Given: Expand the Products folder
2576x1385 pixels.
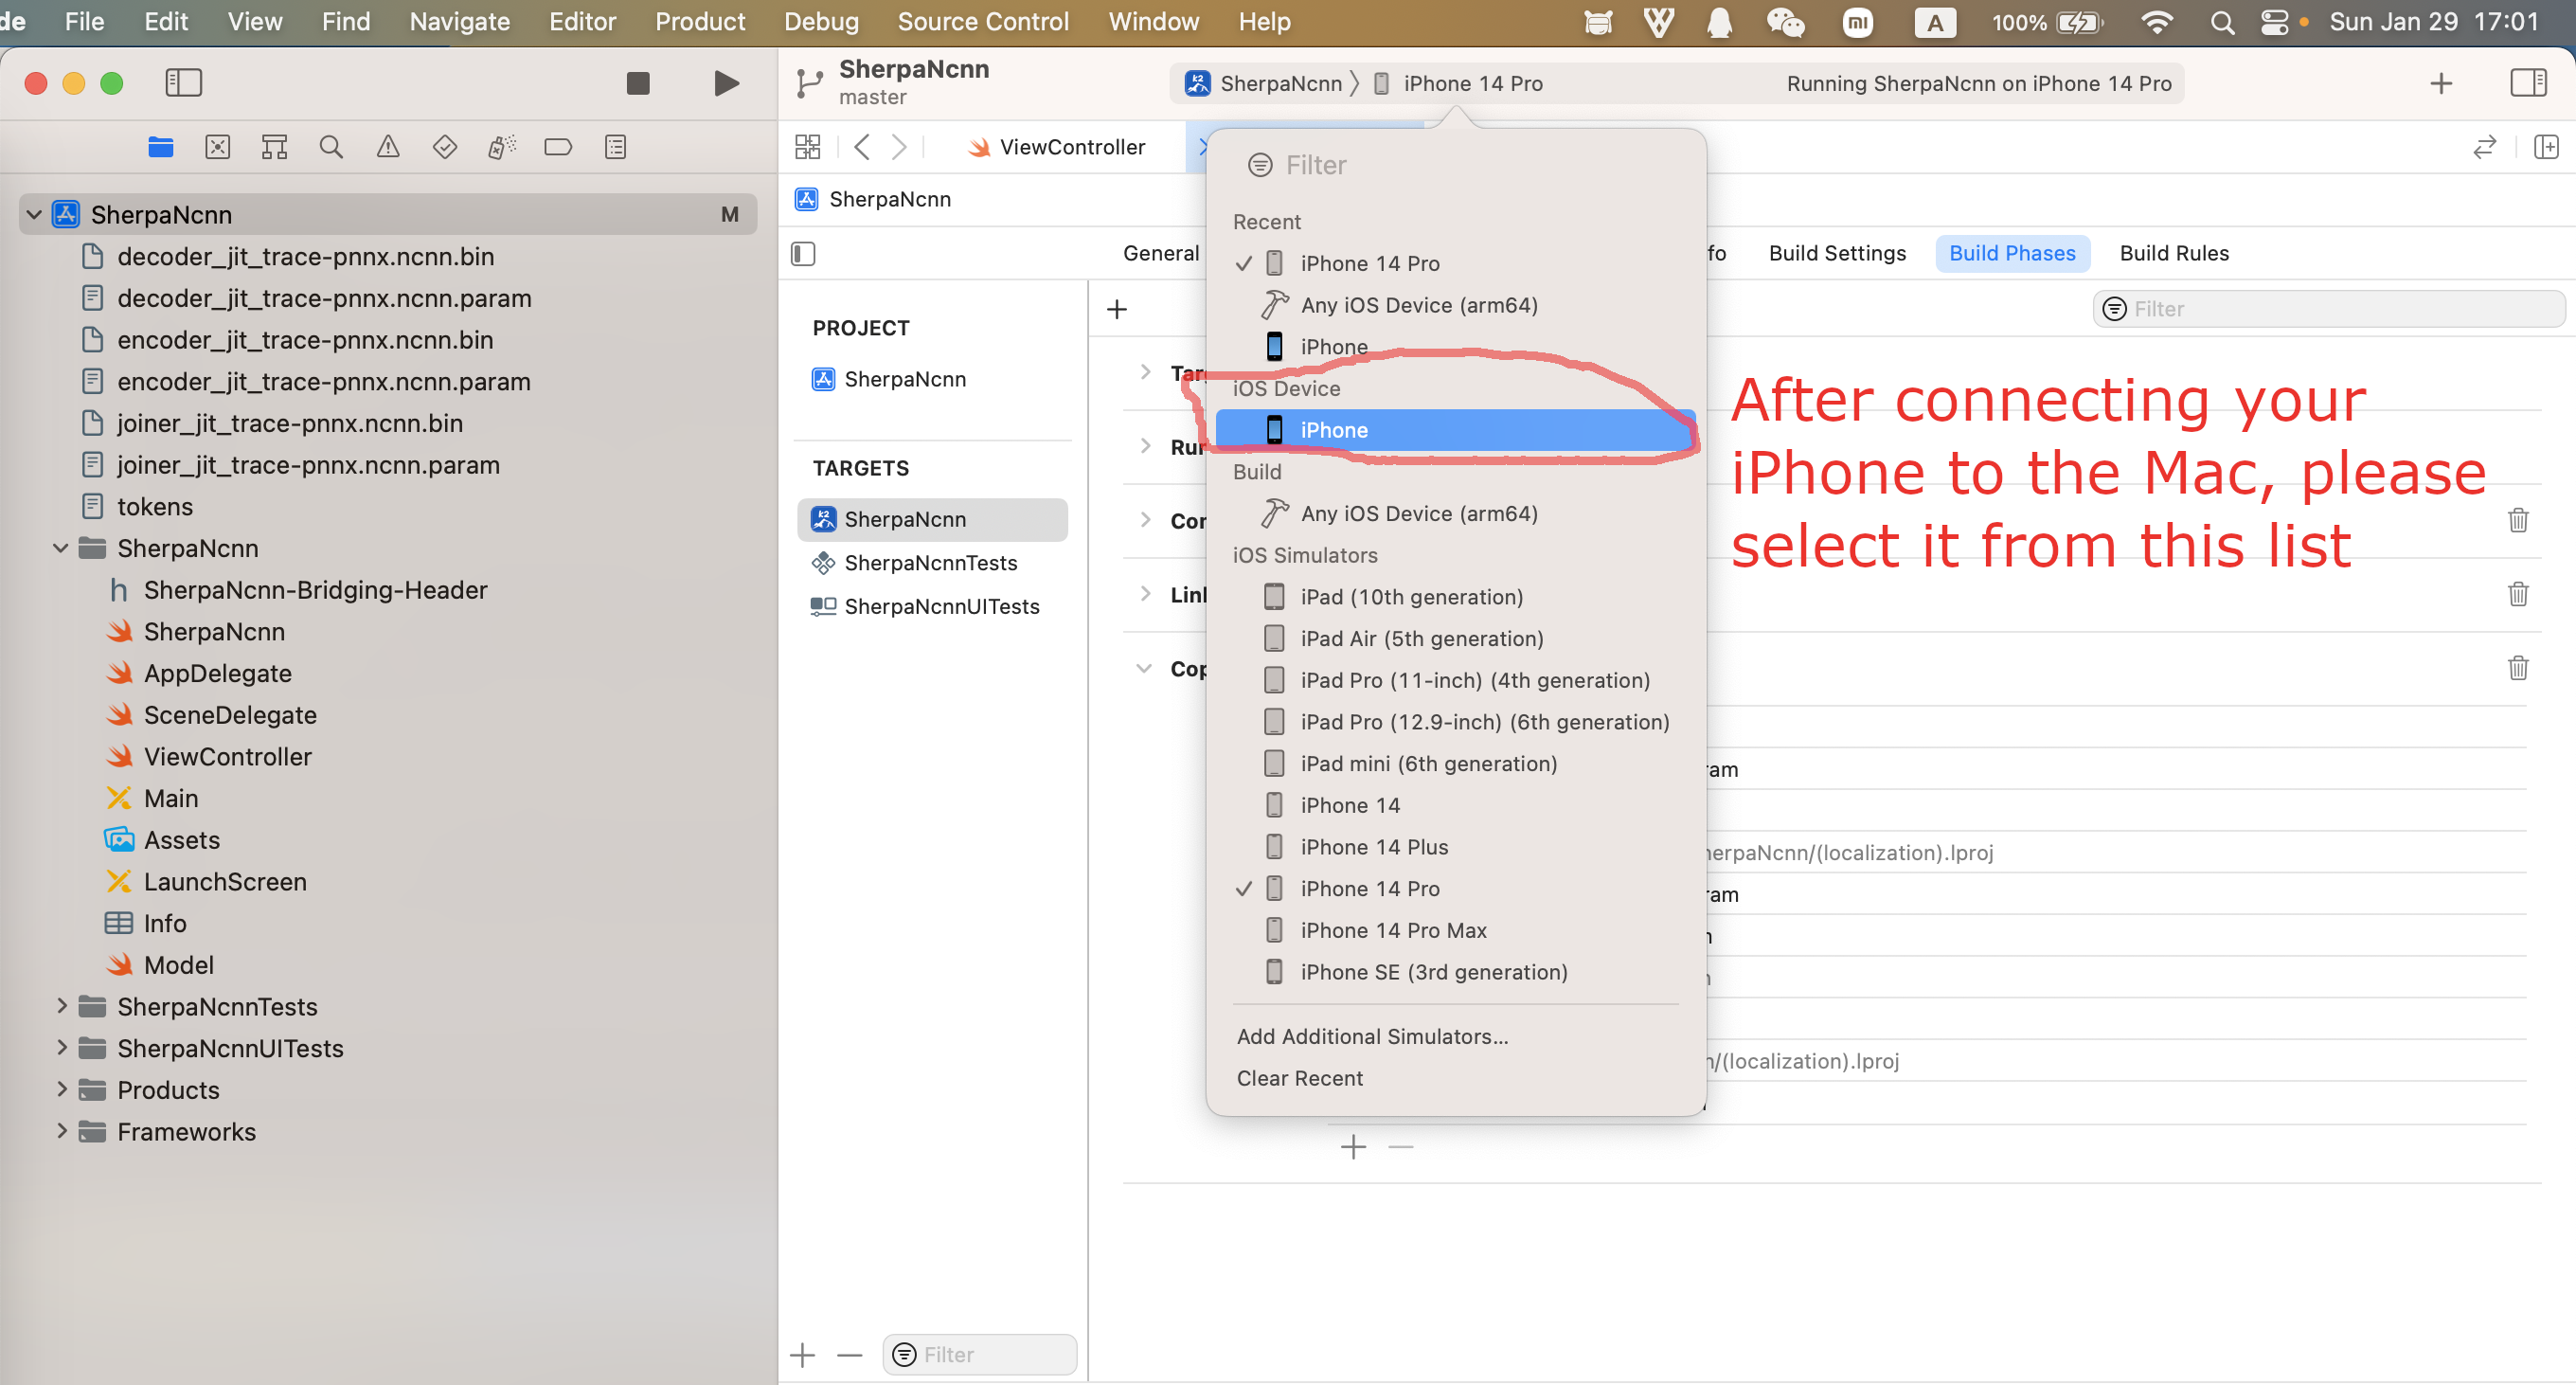Looking at the screenshot, I should (61, 1090).
